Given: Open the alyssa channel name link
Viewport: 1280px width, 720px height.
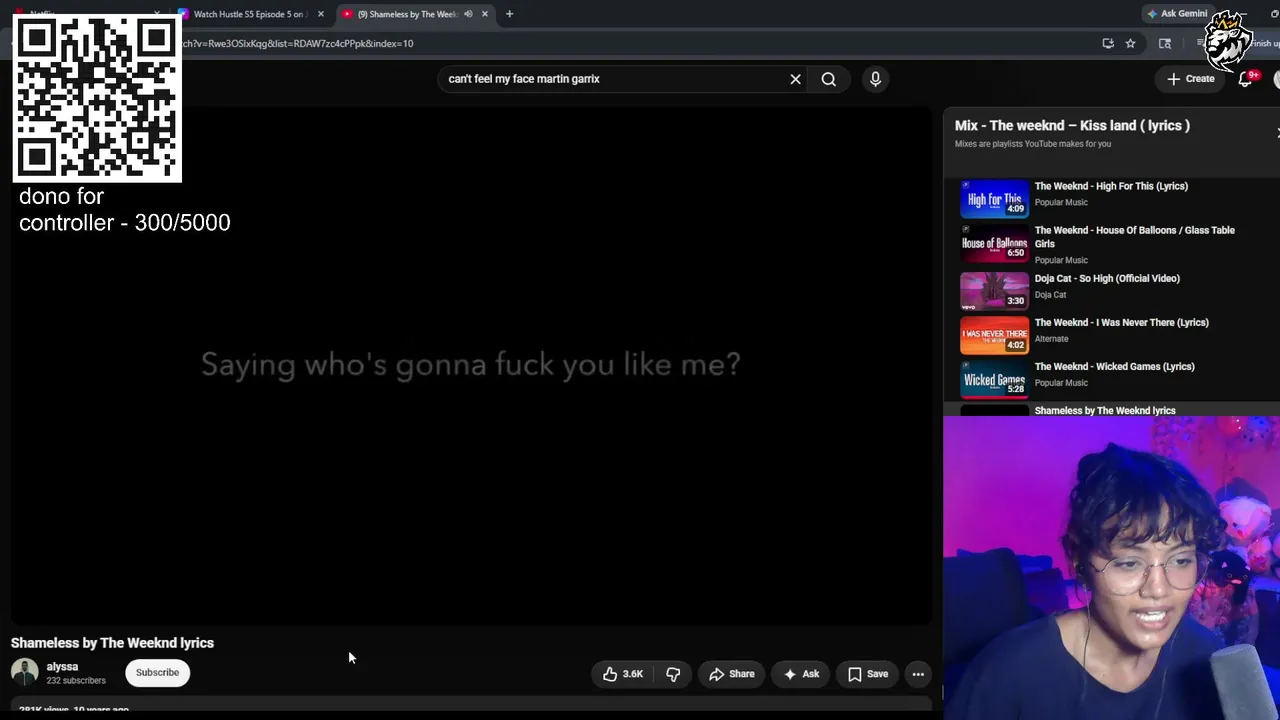Looking at the screenshot, I should pos(62,666).
